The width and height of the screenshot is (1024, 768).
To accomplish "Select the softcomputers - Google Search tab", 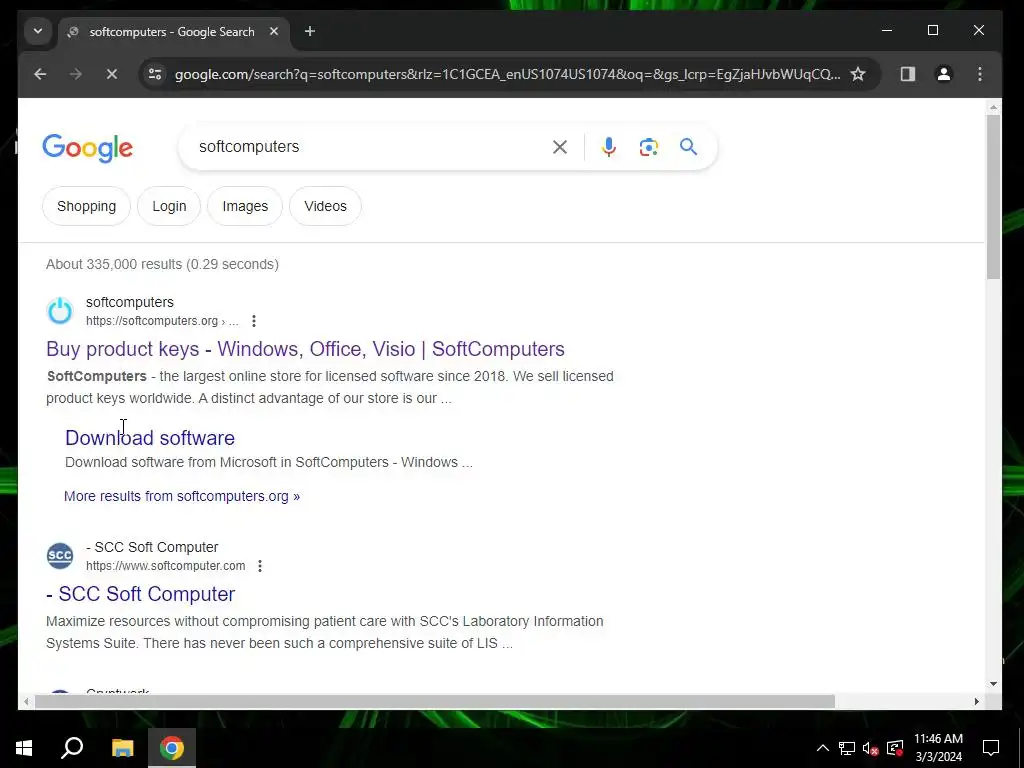I will coord(174,31).
